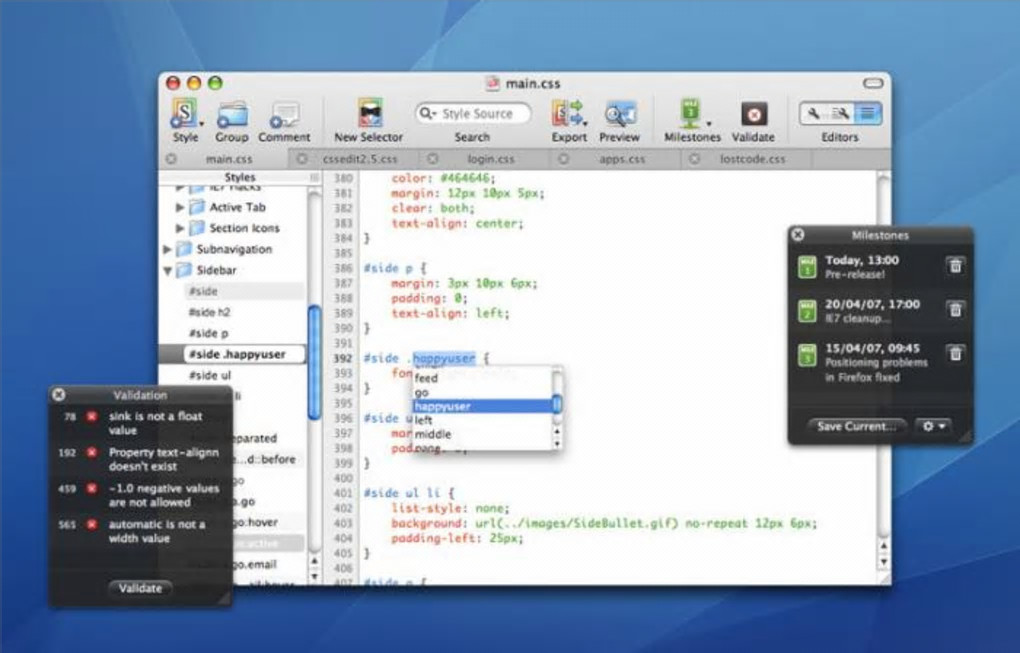Collapse the Sidebar group
The width and height of the screenshot is (1020, 653).
[167, 270]
